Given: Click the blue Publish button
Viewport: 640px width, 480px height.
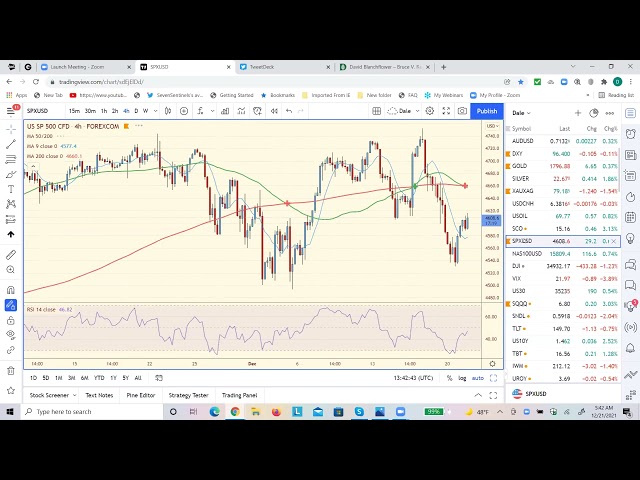Looking at the screenshot, I should [487, 111].
